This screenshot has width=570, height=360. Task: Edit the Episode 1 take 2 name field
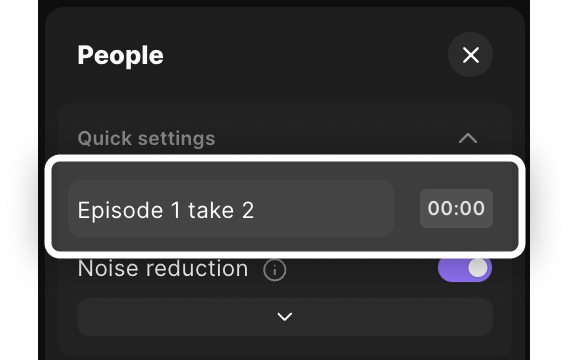(x=231, y=209)
